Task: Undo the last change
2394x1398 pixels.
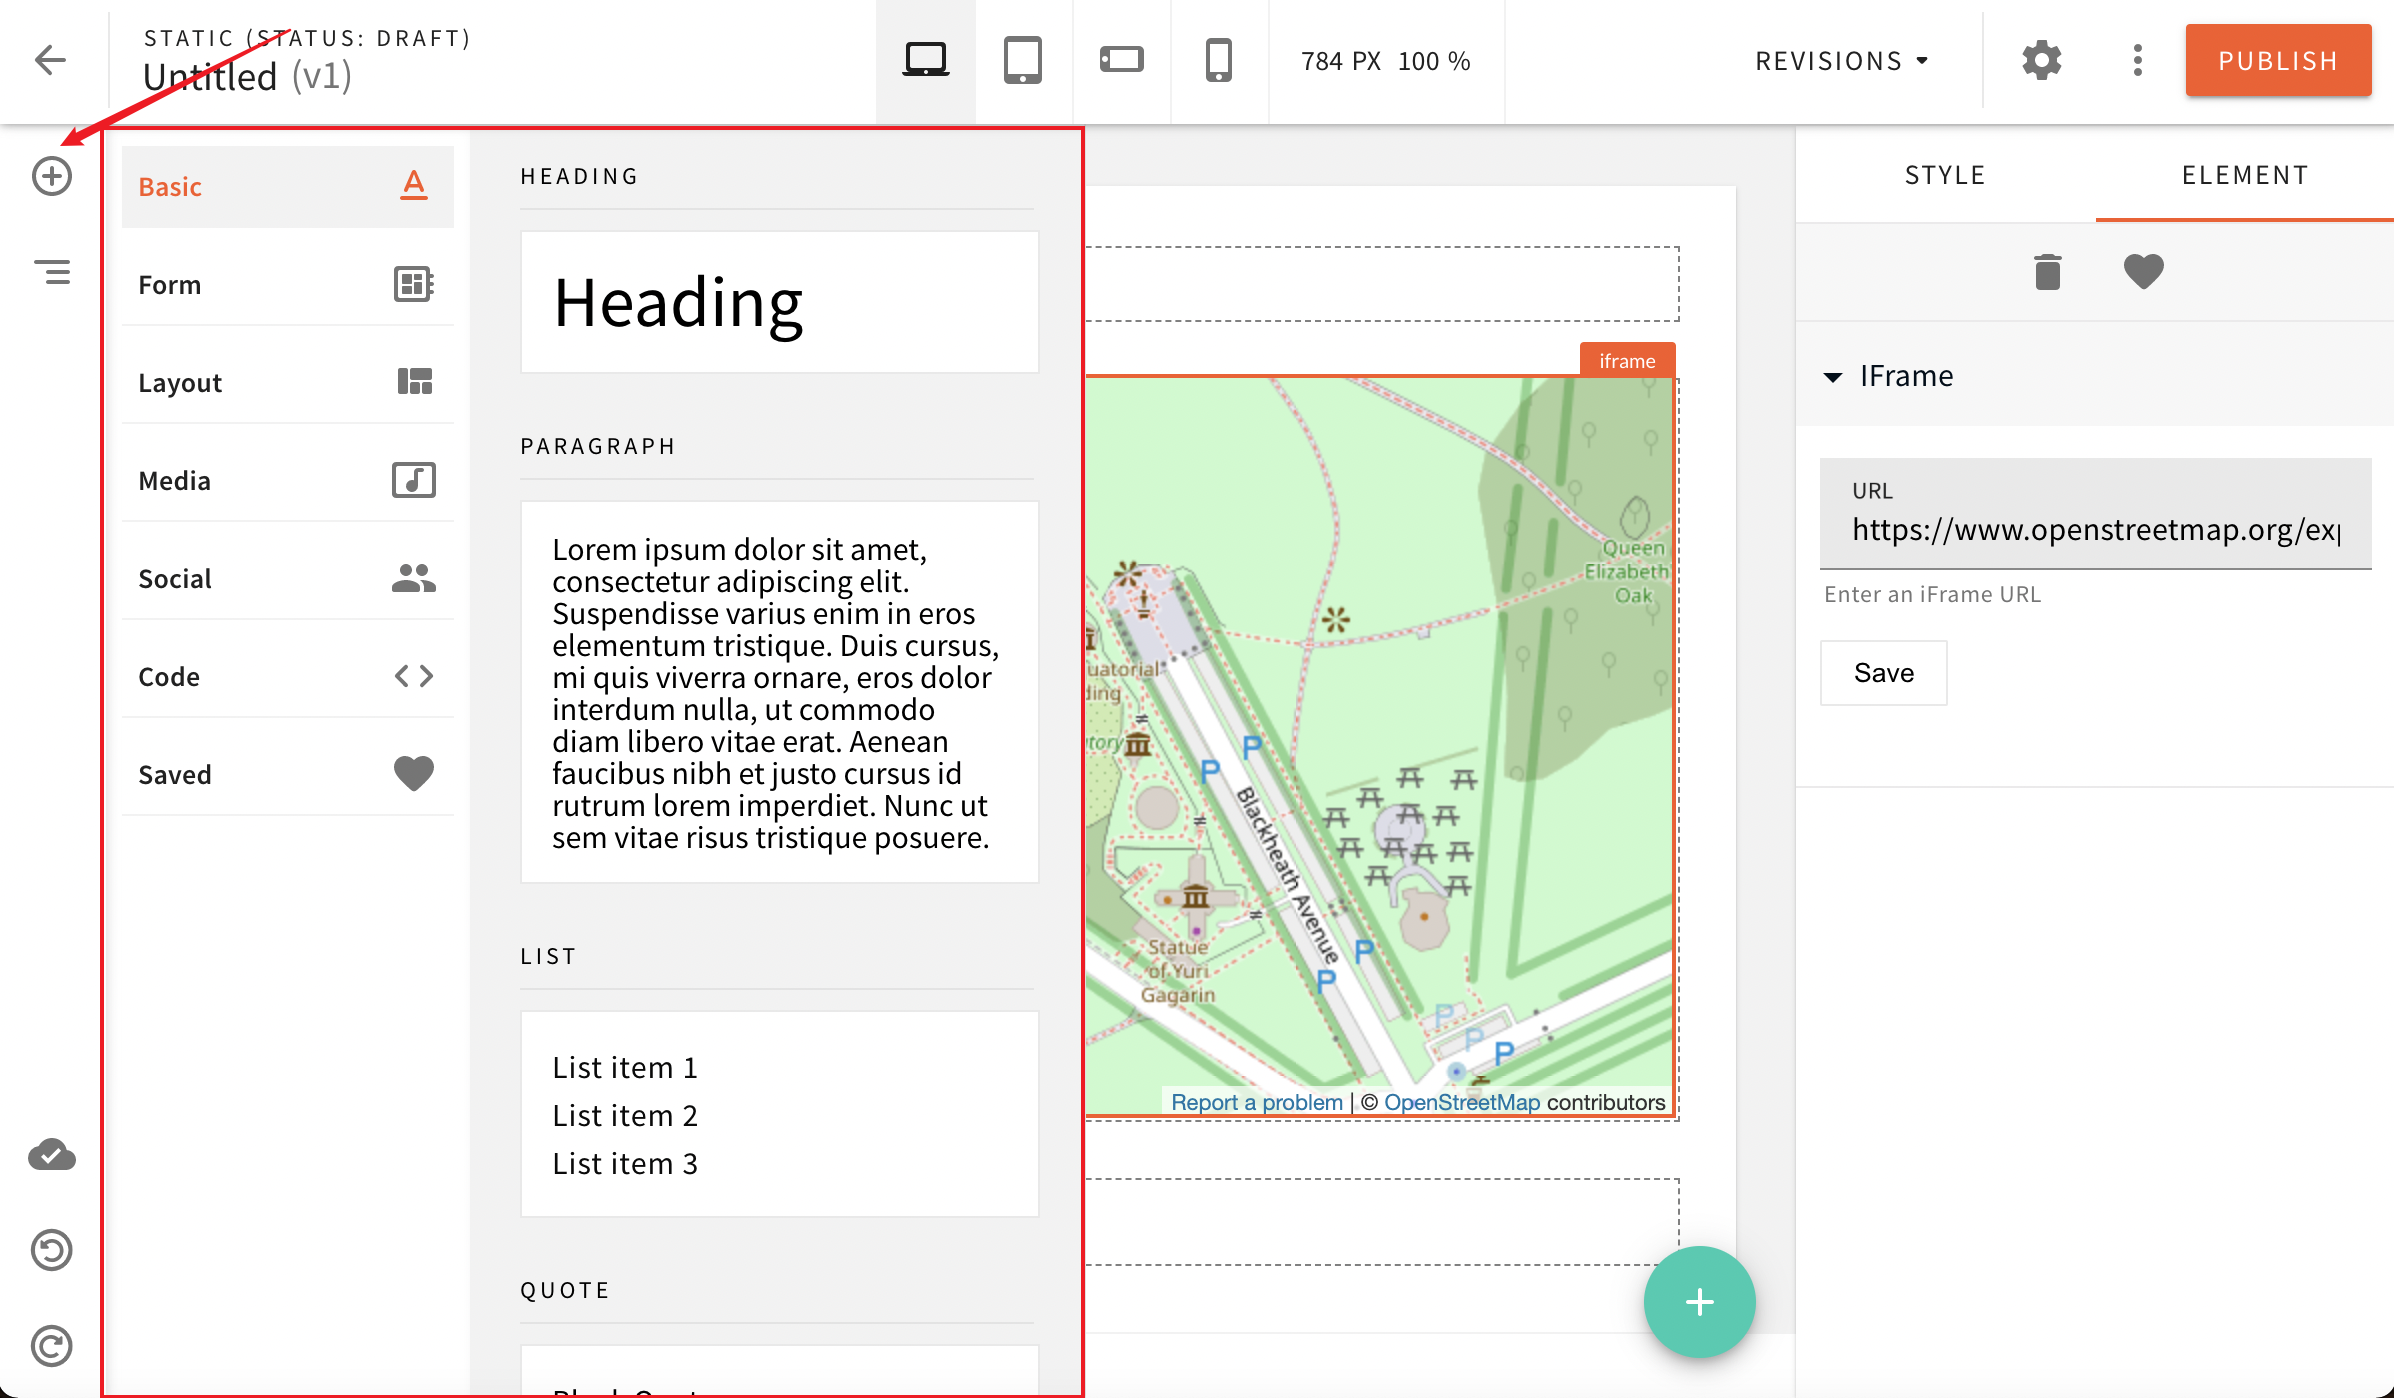Action: click(51, 1250)
